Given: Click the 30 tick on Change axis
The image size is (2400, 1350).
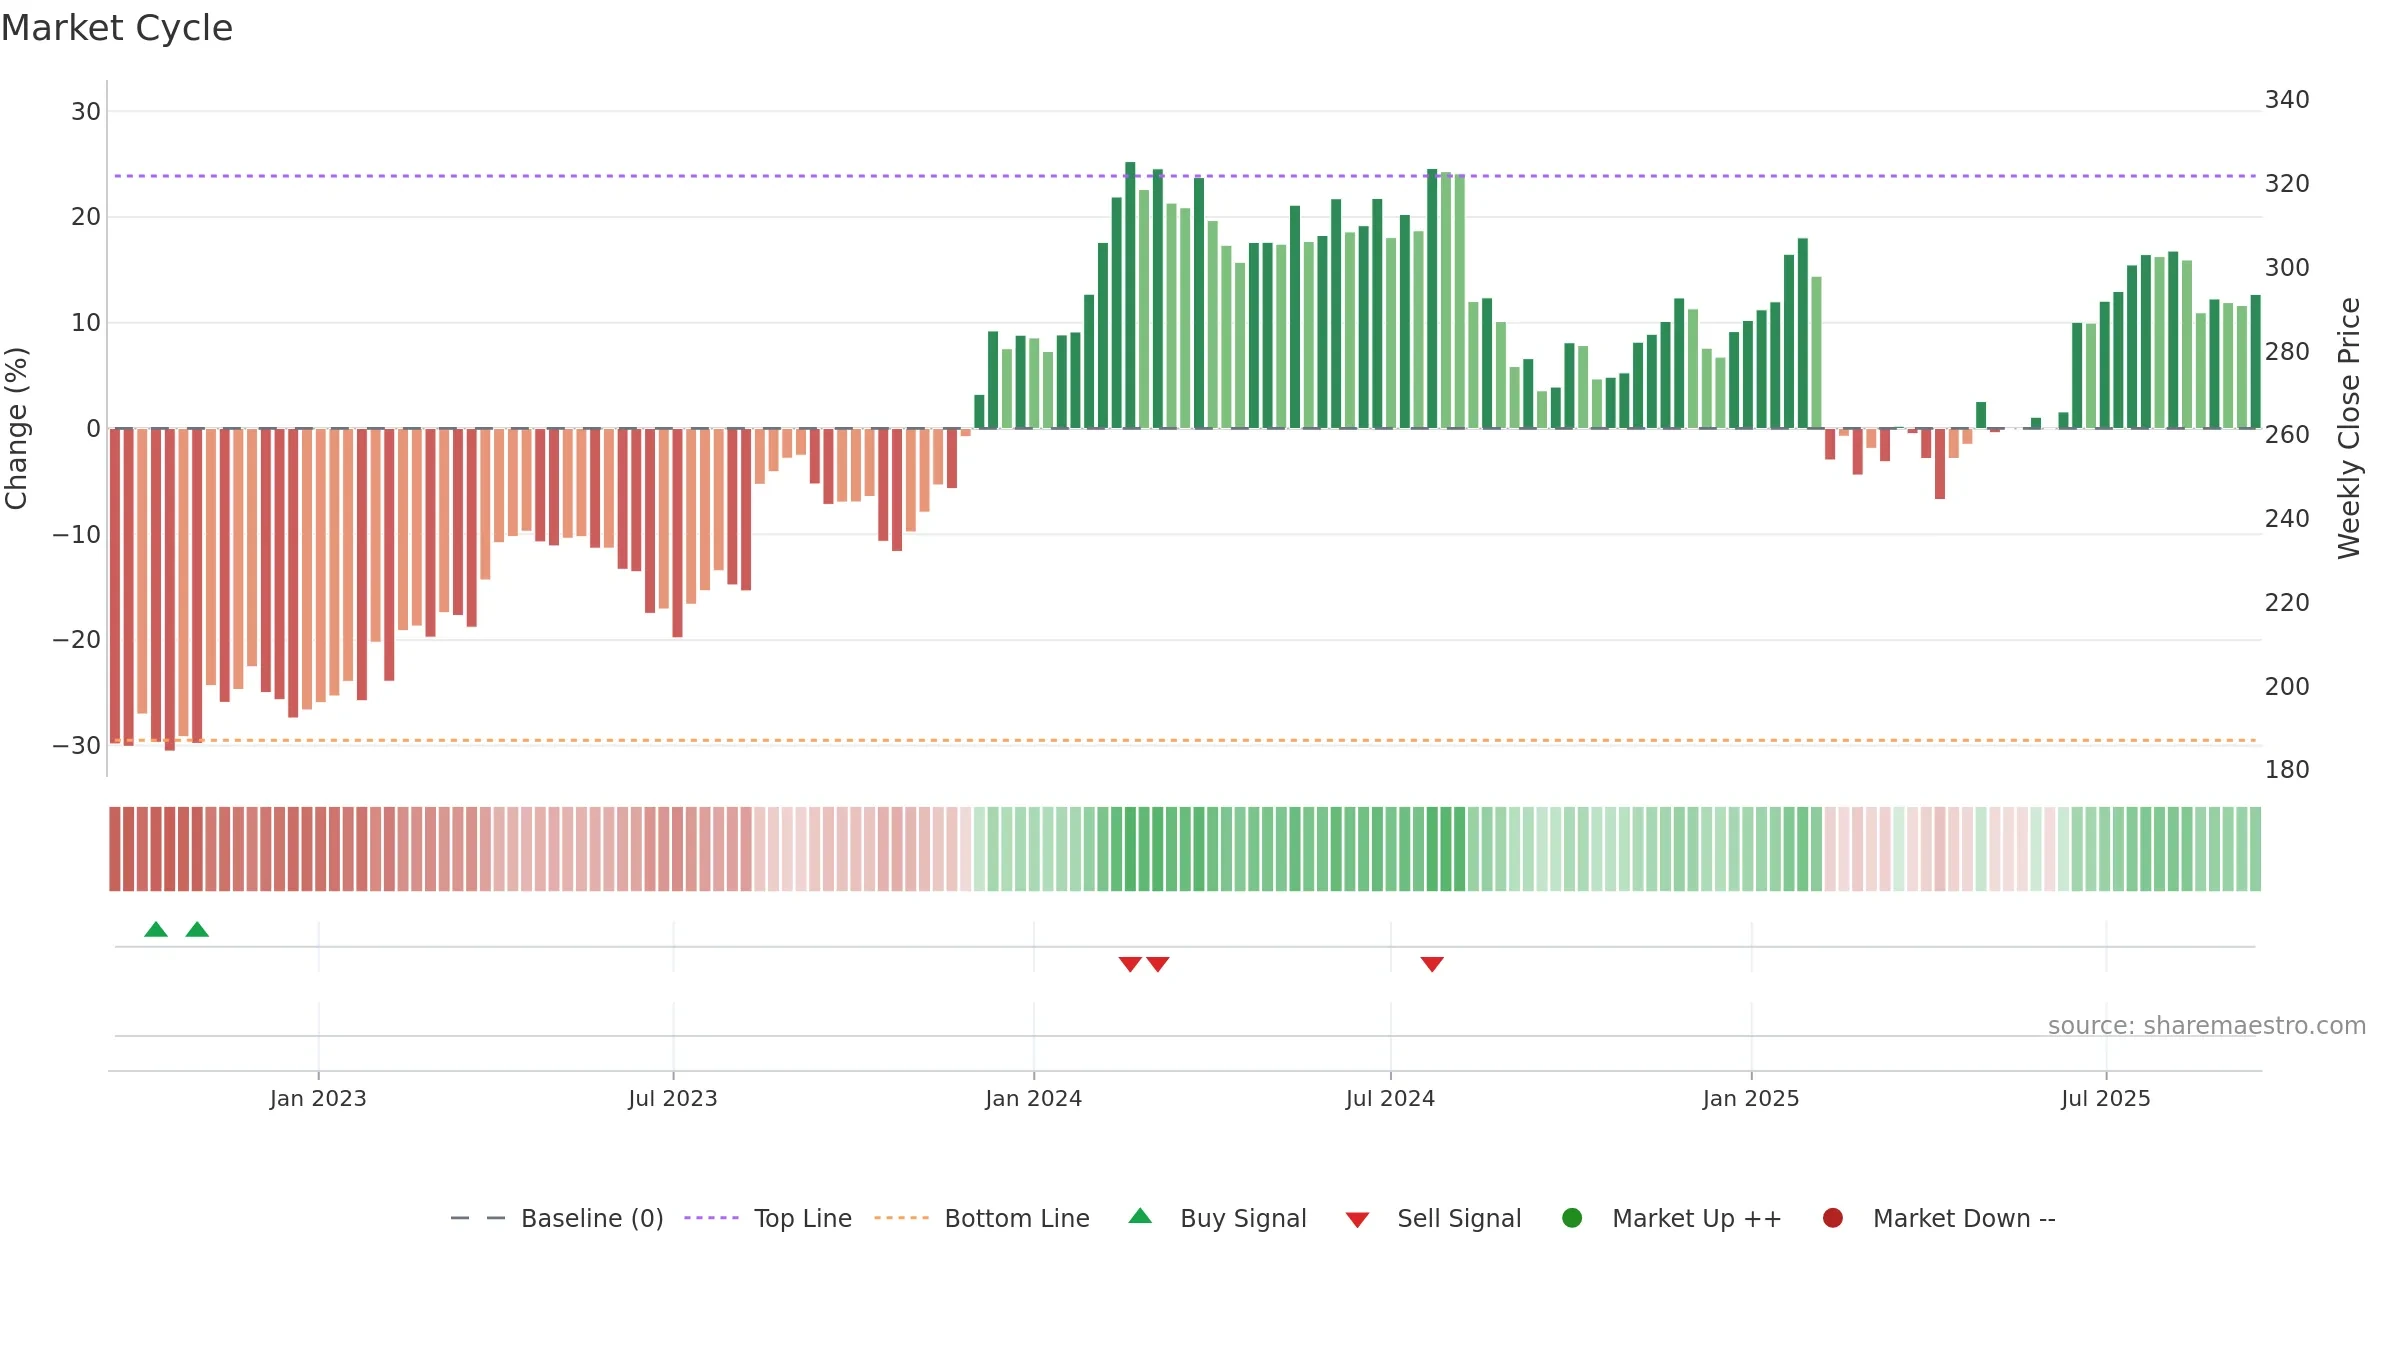Looking at the screenshot, I should (x=86, y=112).
